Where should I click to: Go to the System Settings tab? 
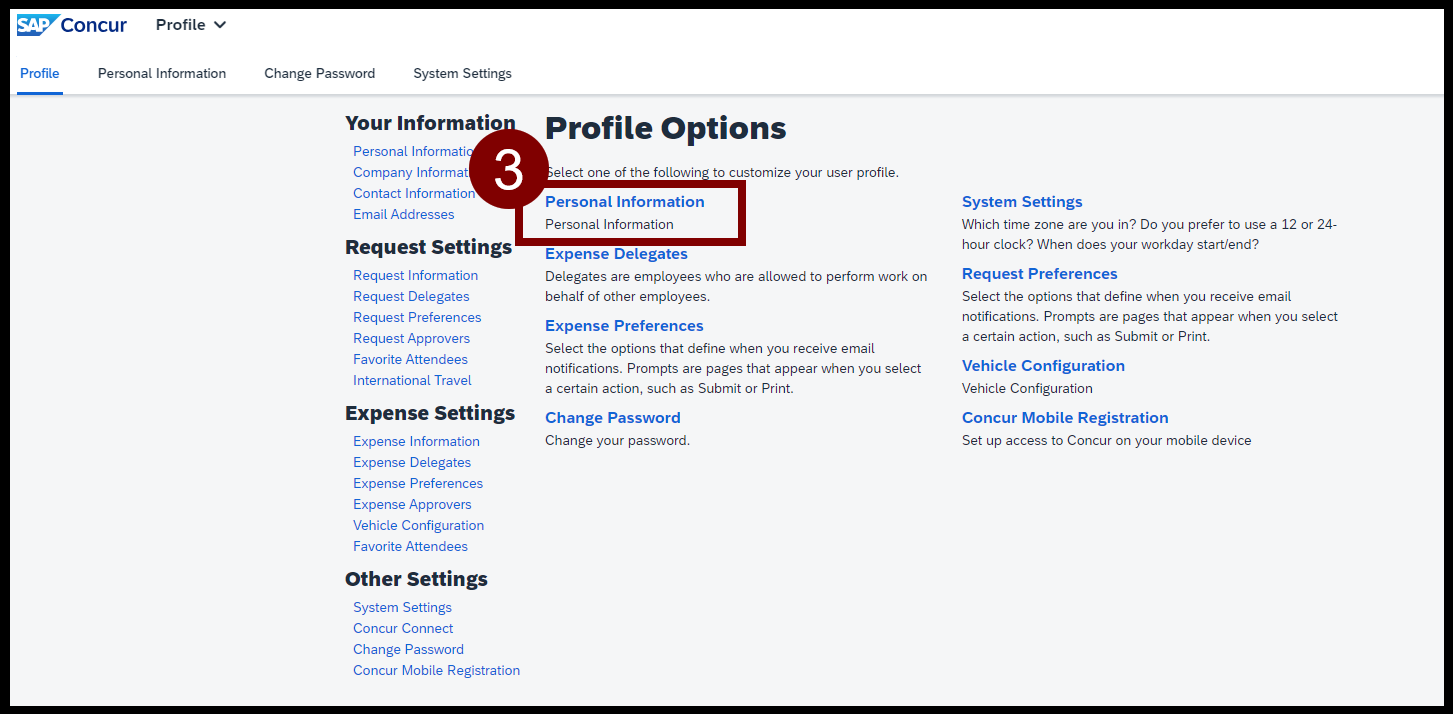(462, 73)
